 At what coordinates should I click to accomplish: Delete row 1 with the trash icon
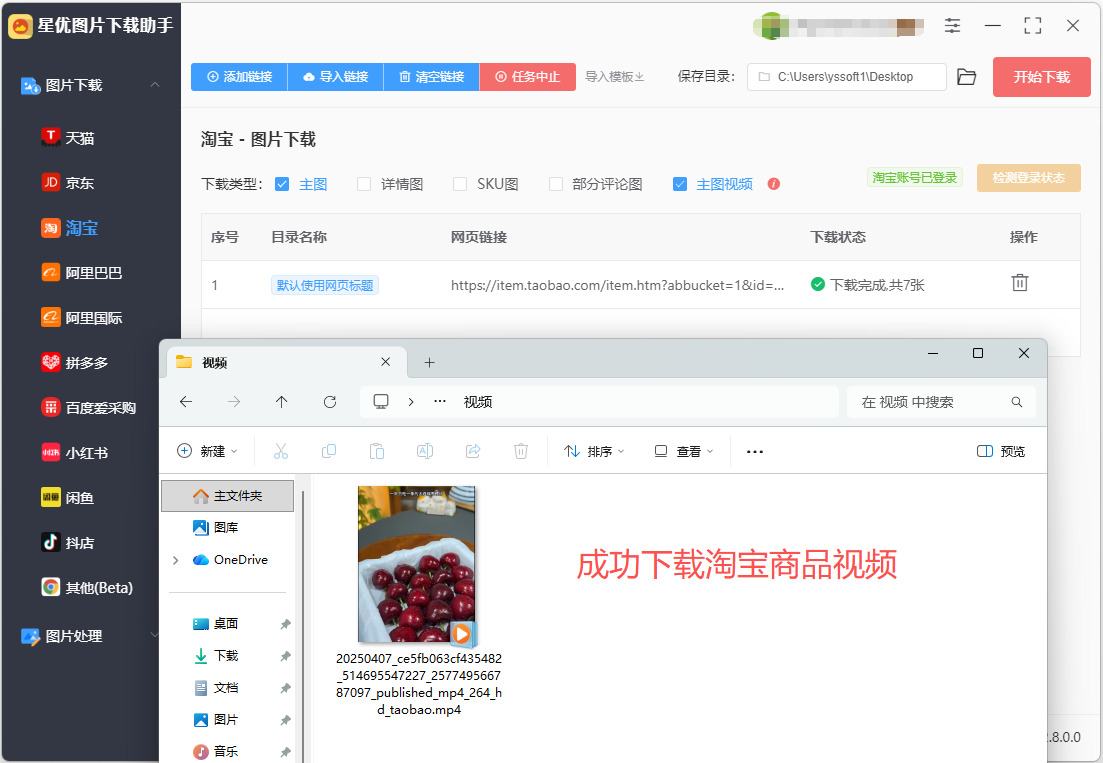[x=1019, y=283]
